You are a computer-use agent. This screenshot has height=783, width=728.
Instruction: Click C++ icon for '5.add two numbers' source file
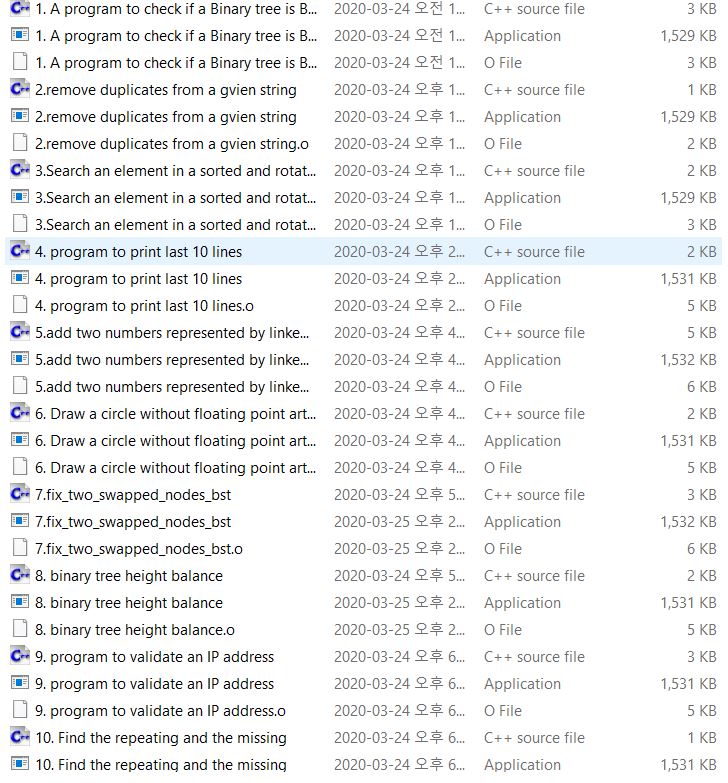click(x=20, y=332)
